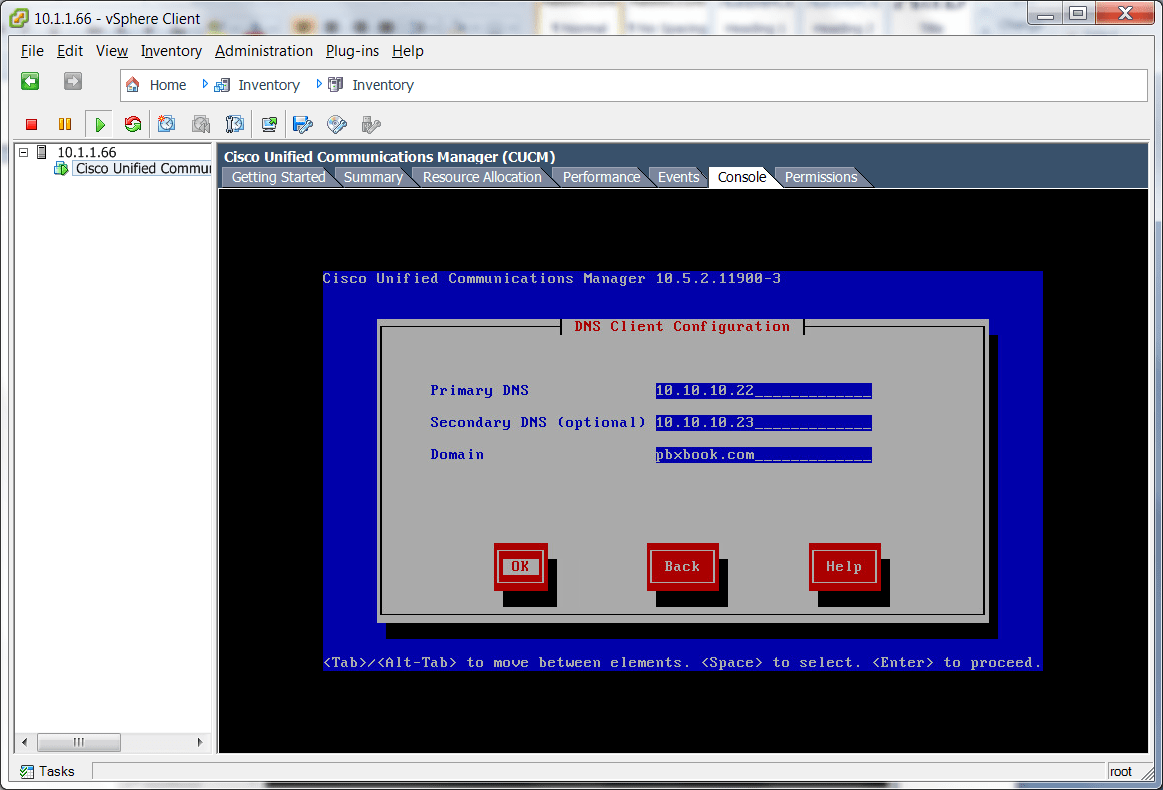Click the grey forward navigation arrow
This screenshot has width=1163, height=790.
click(x=73, y=82)
